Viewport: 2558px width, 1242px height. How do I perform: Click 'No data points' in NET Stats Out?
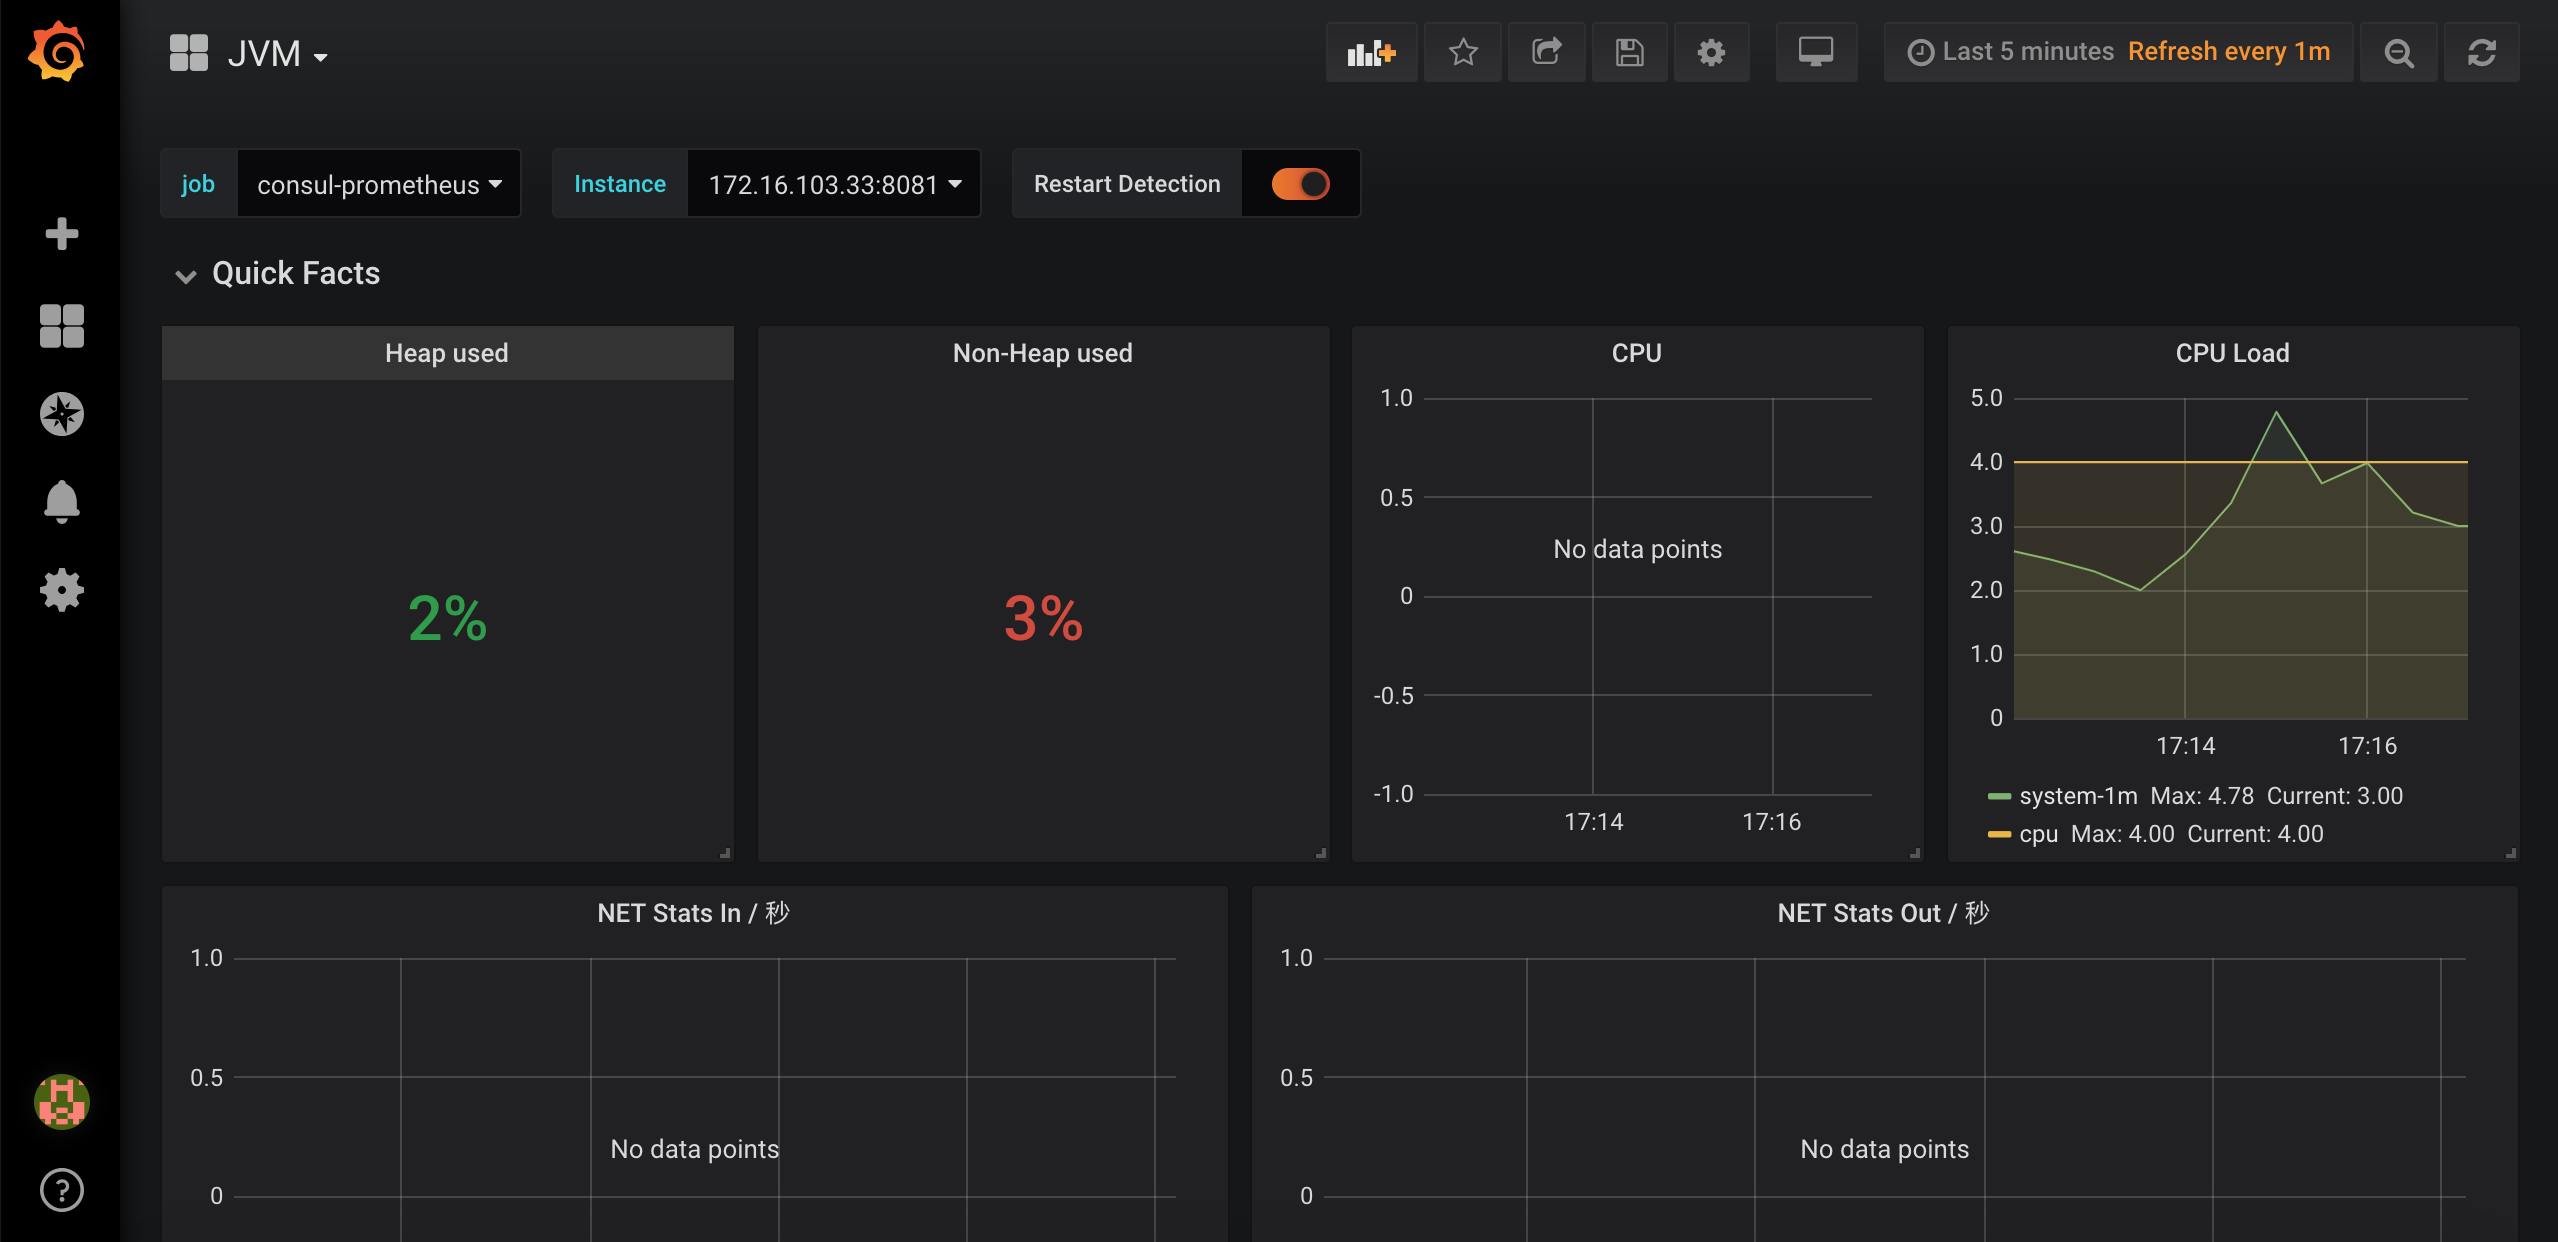1884,1149
